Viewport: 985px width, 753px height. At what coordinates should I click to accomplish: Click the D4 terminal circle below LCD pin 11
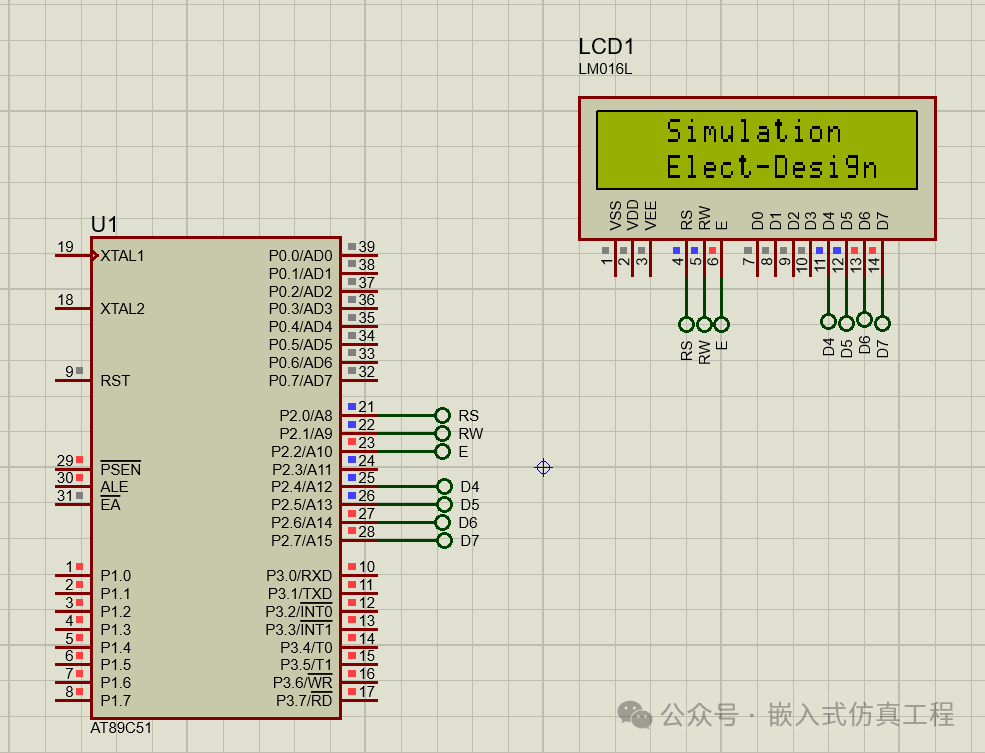tap(829, 322)
